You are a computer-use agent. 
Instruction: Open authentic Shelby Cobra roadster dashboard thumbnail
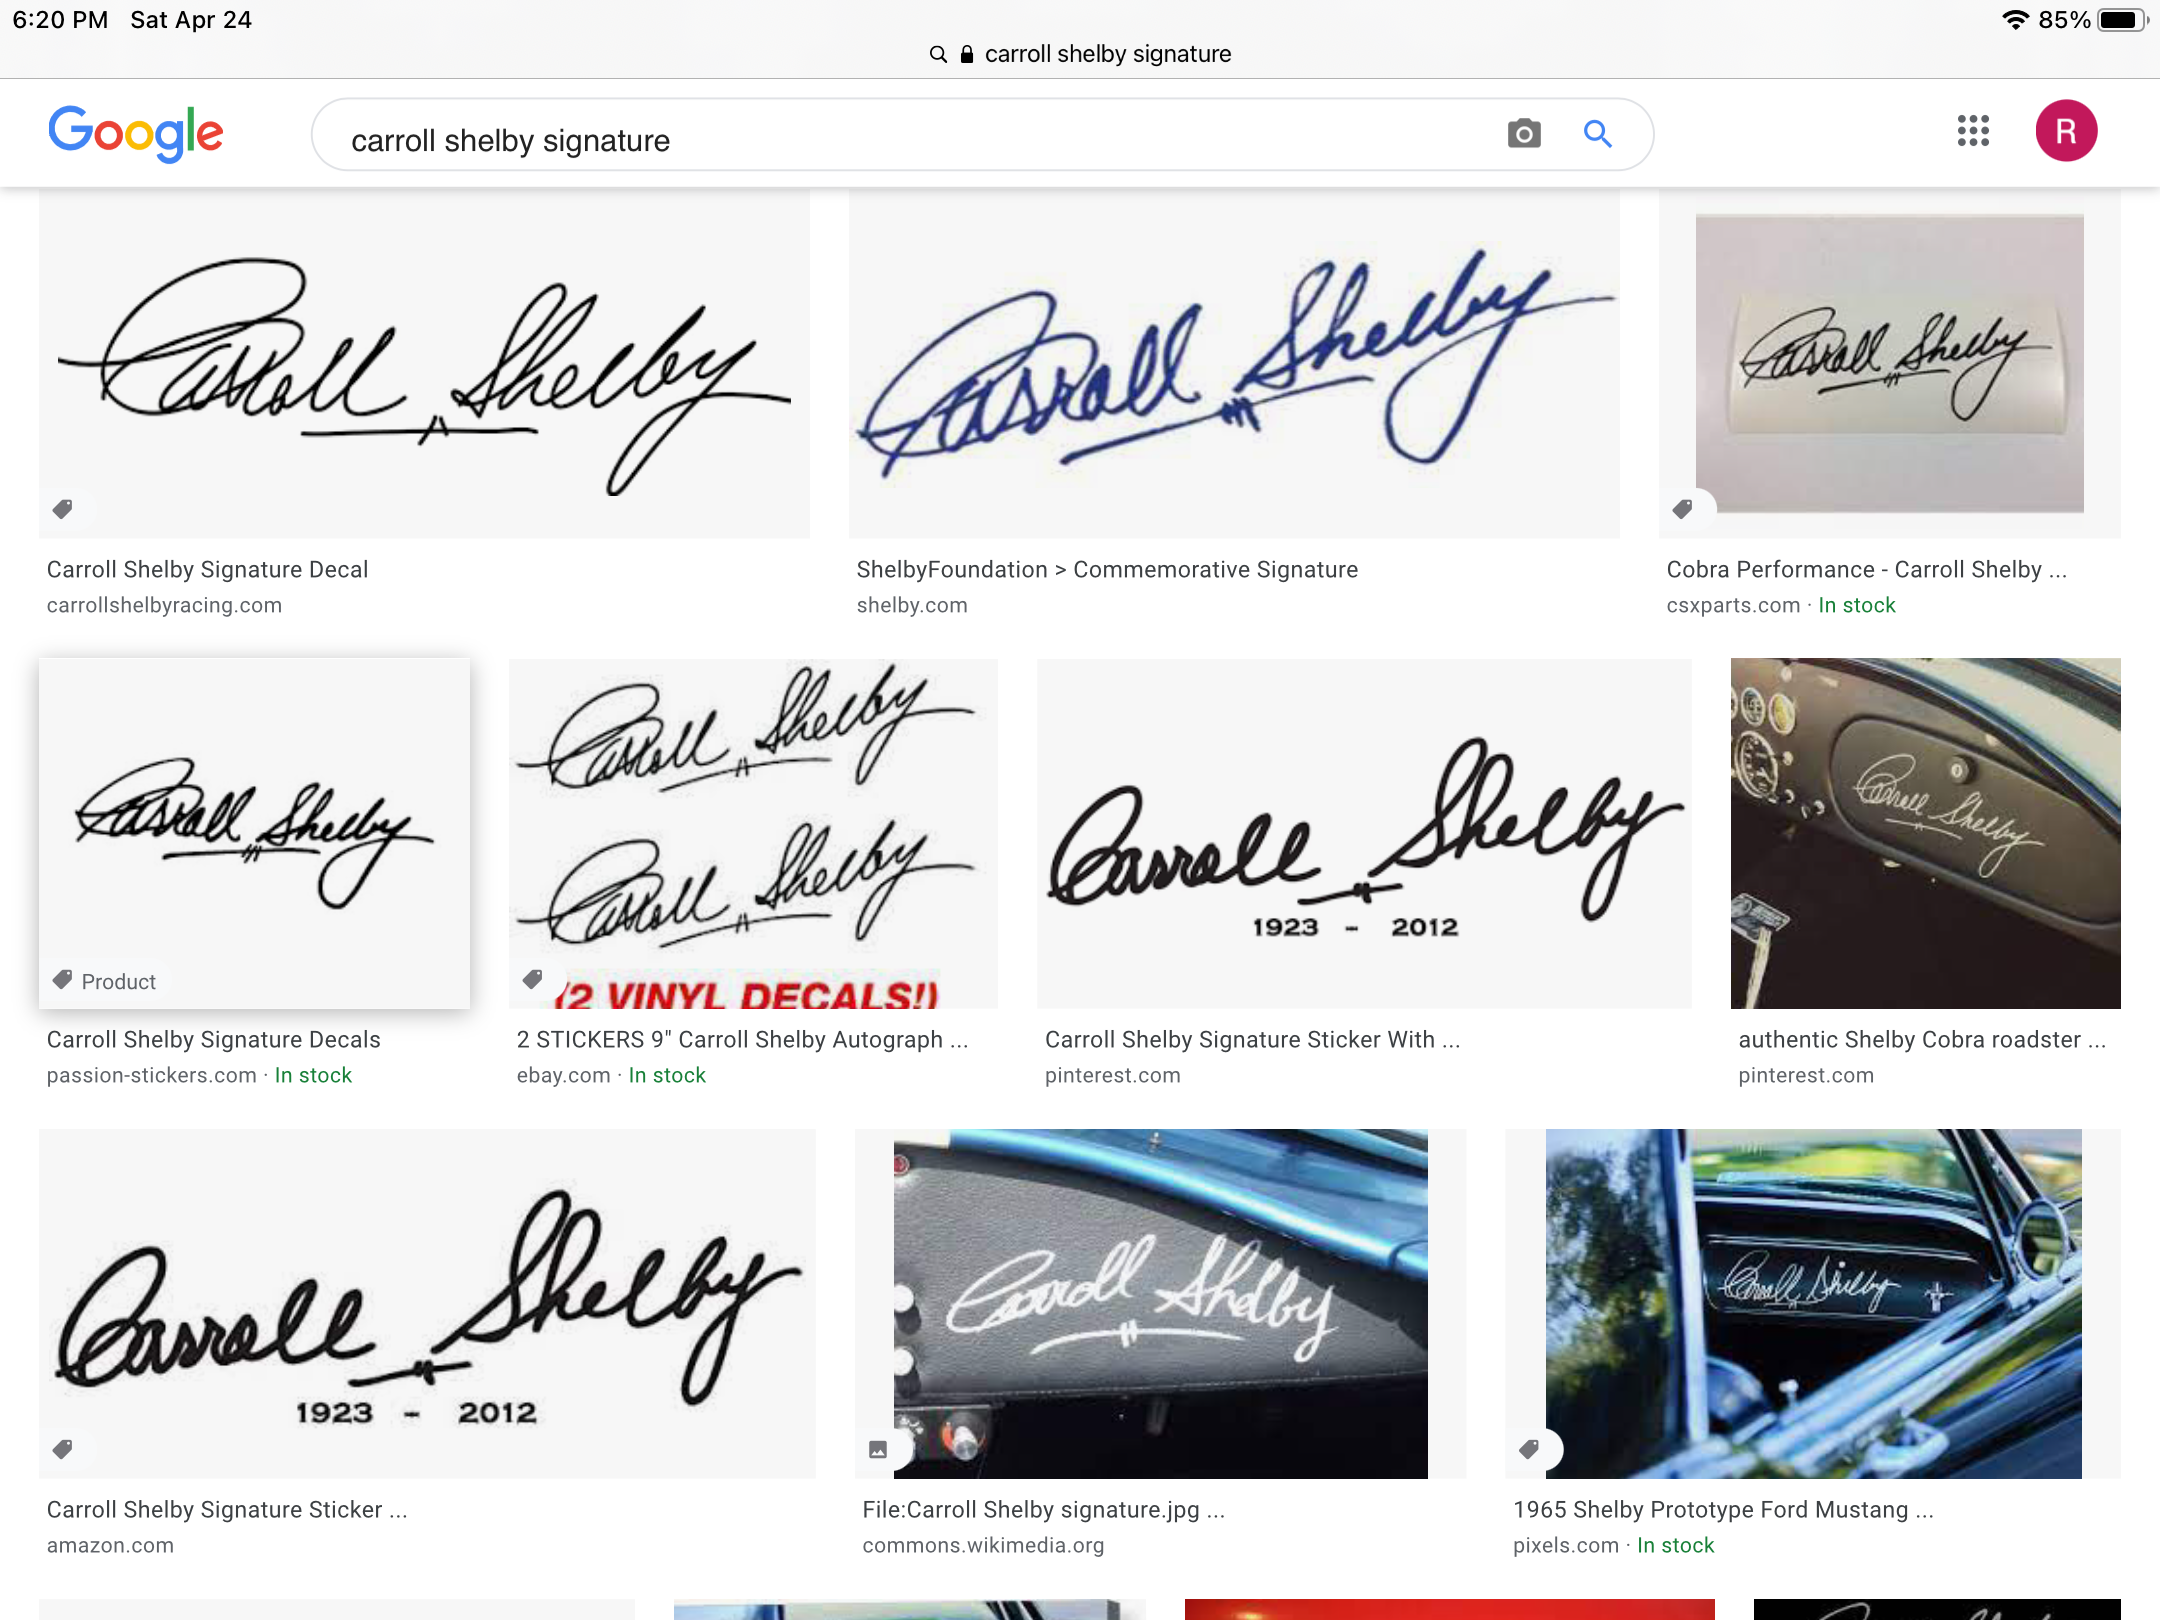1925,833
